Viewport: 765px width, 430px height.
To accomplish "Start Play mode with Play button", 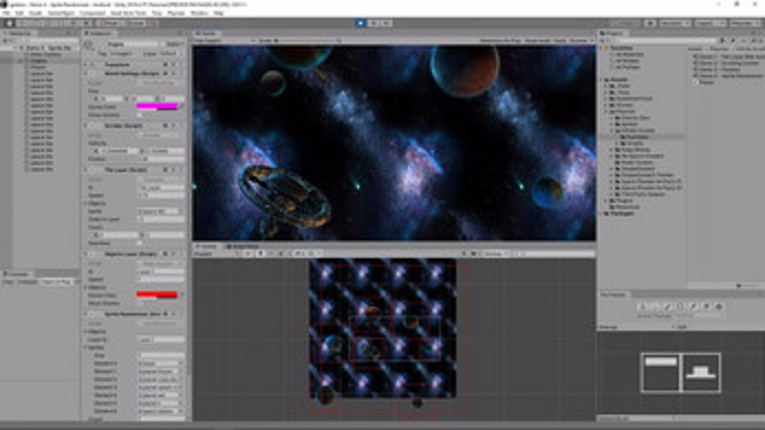I will (x=360, y=23).
